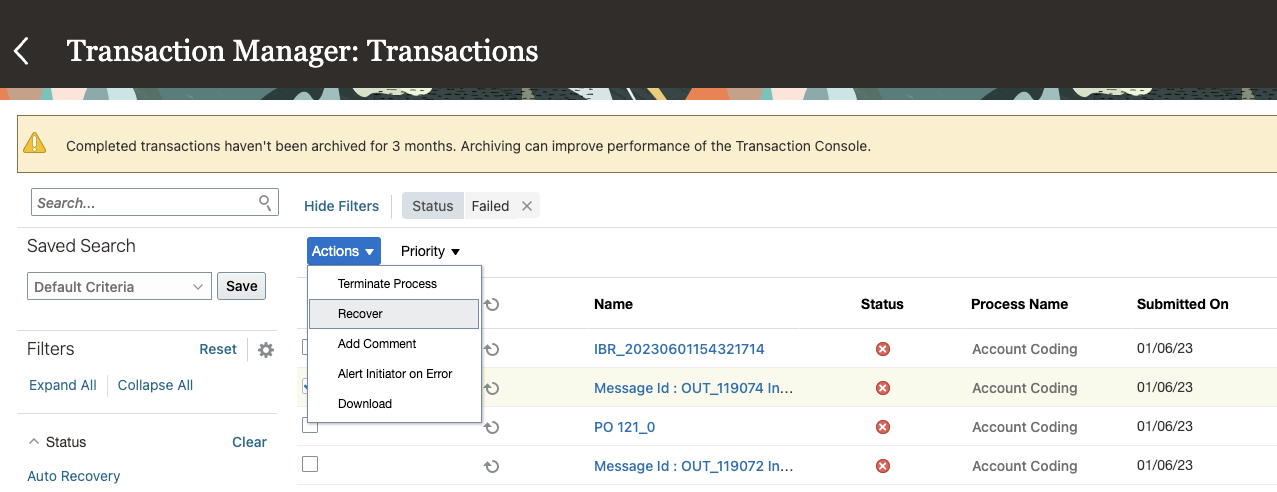The image size is (1277, 492).
Task: Click the failed status icon for PO 121_0
Action: click(x=882, y=427)
